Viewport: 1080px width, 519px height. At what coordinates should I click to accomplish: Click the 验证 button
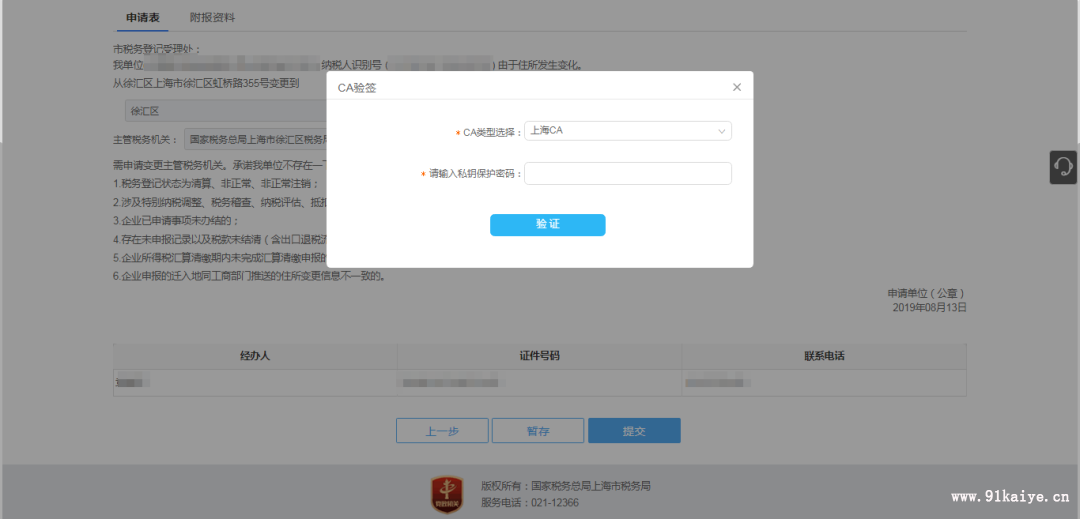(548, 225)
